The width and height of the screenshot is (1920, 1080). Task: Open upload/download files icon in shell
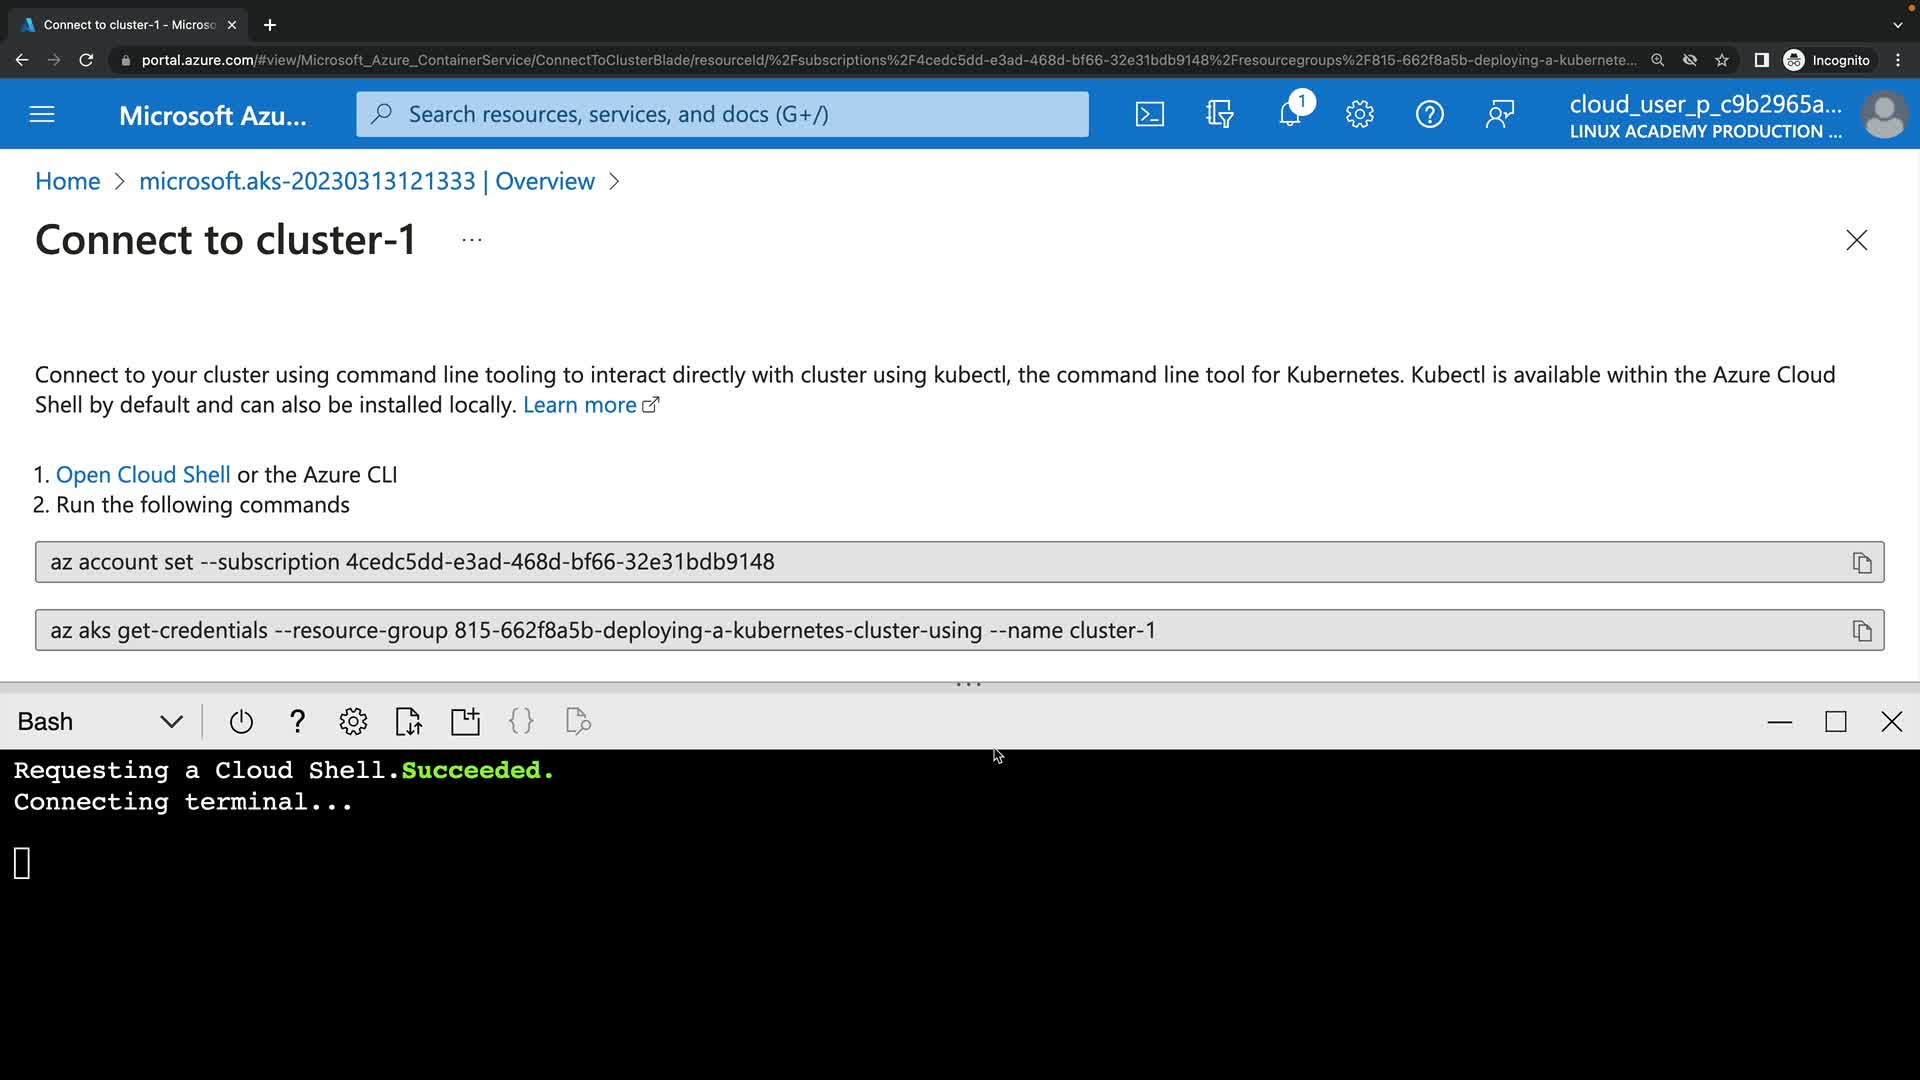(x=409, y=722)
